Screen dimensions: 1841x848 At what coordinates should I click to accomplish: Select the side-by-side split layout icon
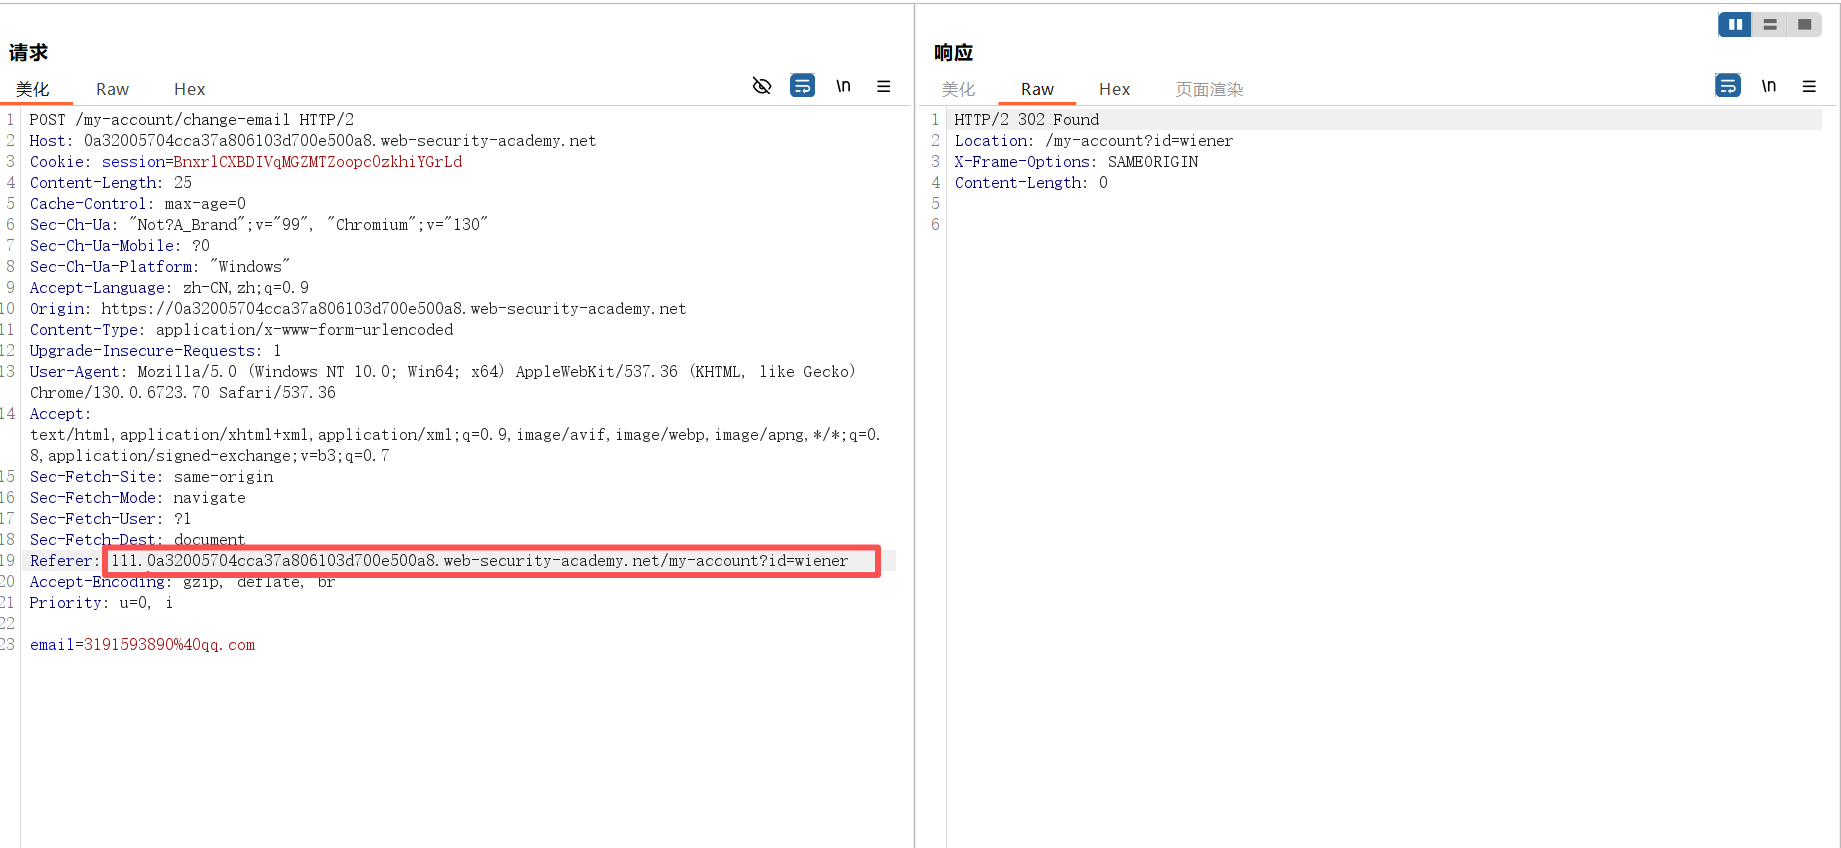[x=1735, y=25]
